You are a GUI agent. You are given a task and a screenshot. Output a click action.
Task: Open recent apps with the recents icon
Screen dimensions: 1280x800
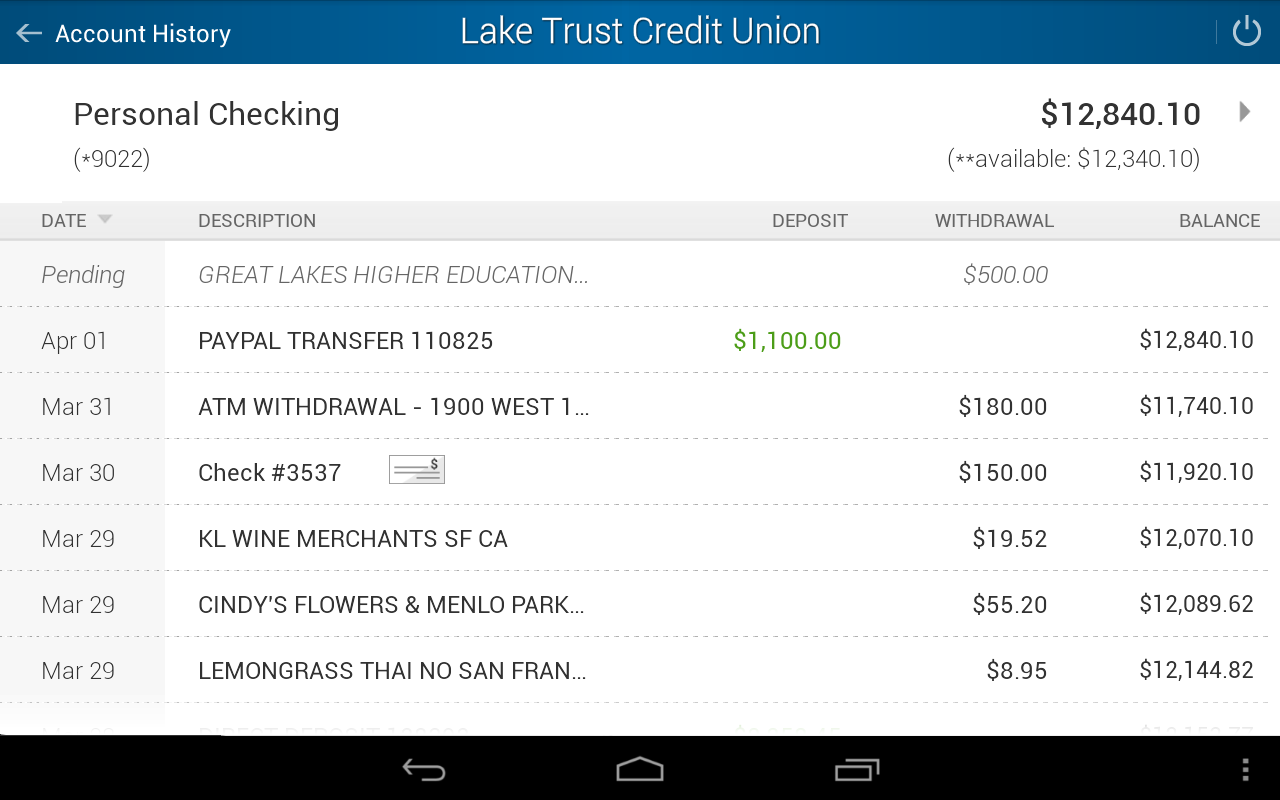pos(855,769)
